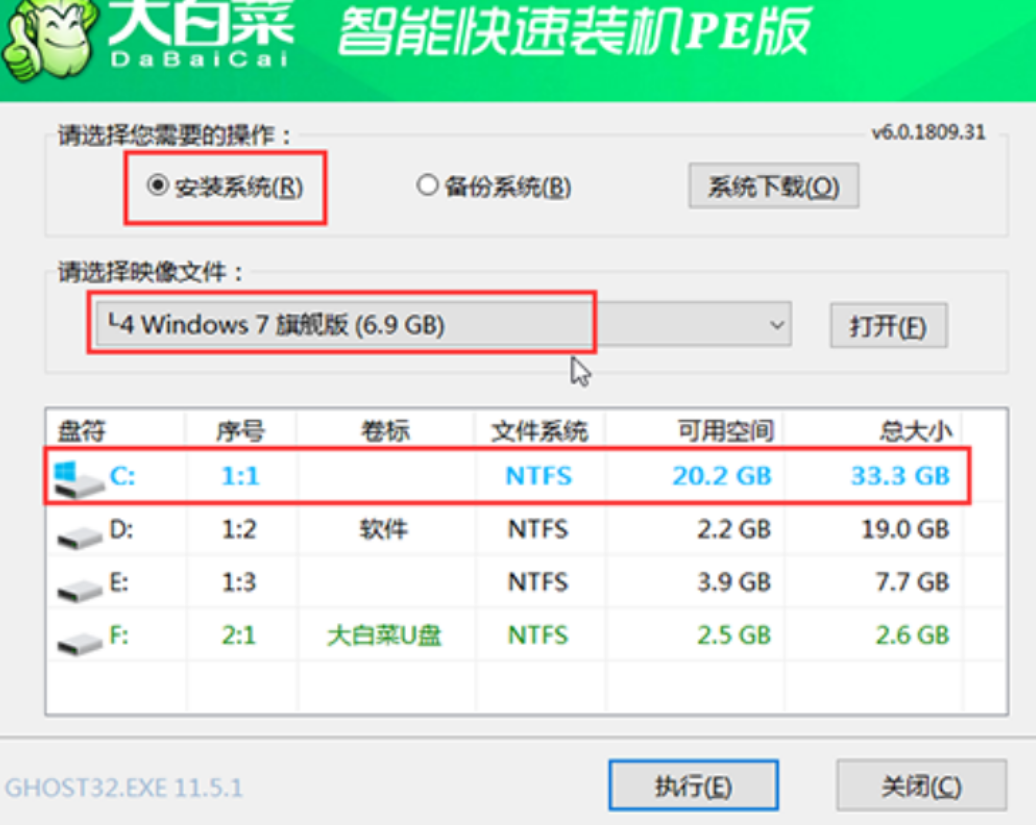This screenshot has height=825, width=1036.
Task: Click the 19.0 GB total size cell
Action: pyautogui.click(x=906, y=529)
